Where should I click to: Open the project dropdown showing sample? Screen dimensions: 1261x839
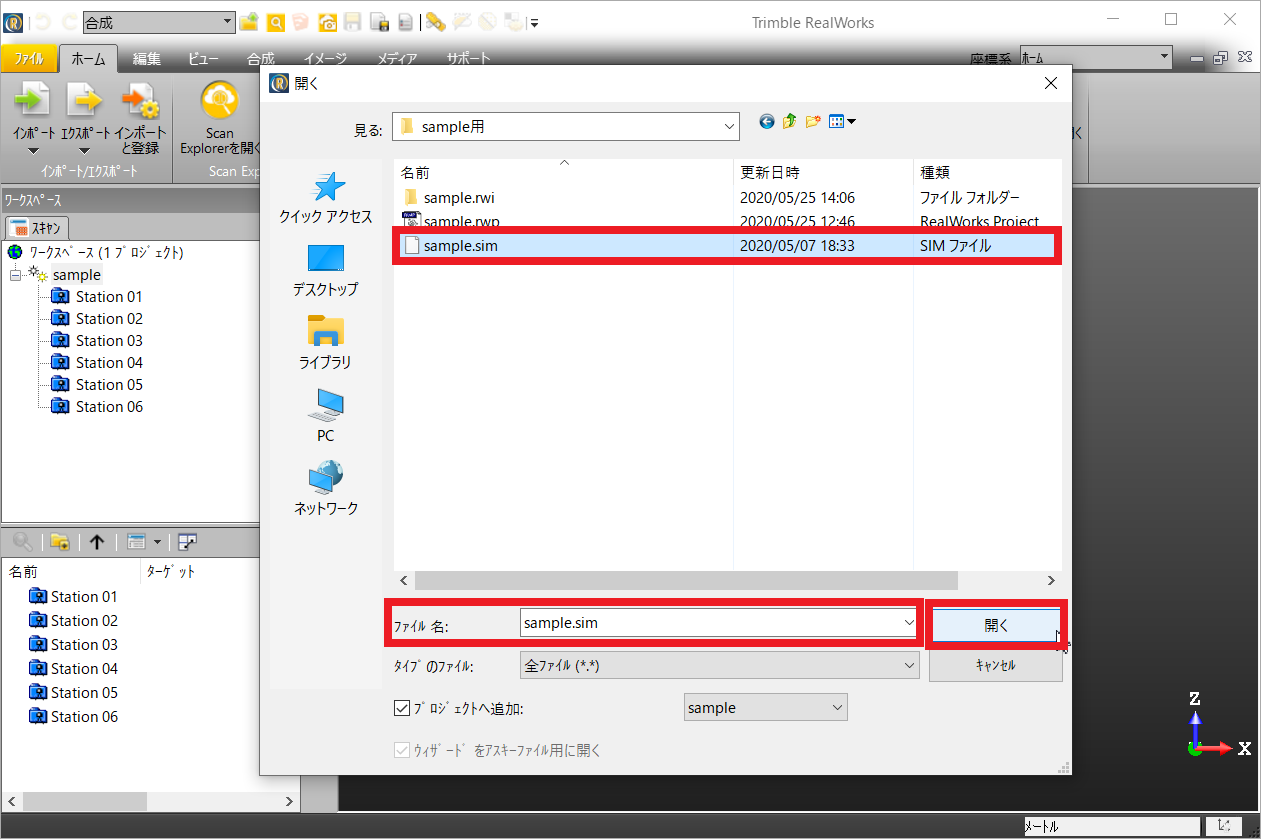coord(765,708)
